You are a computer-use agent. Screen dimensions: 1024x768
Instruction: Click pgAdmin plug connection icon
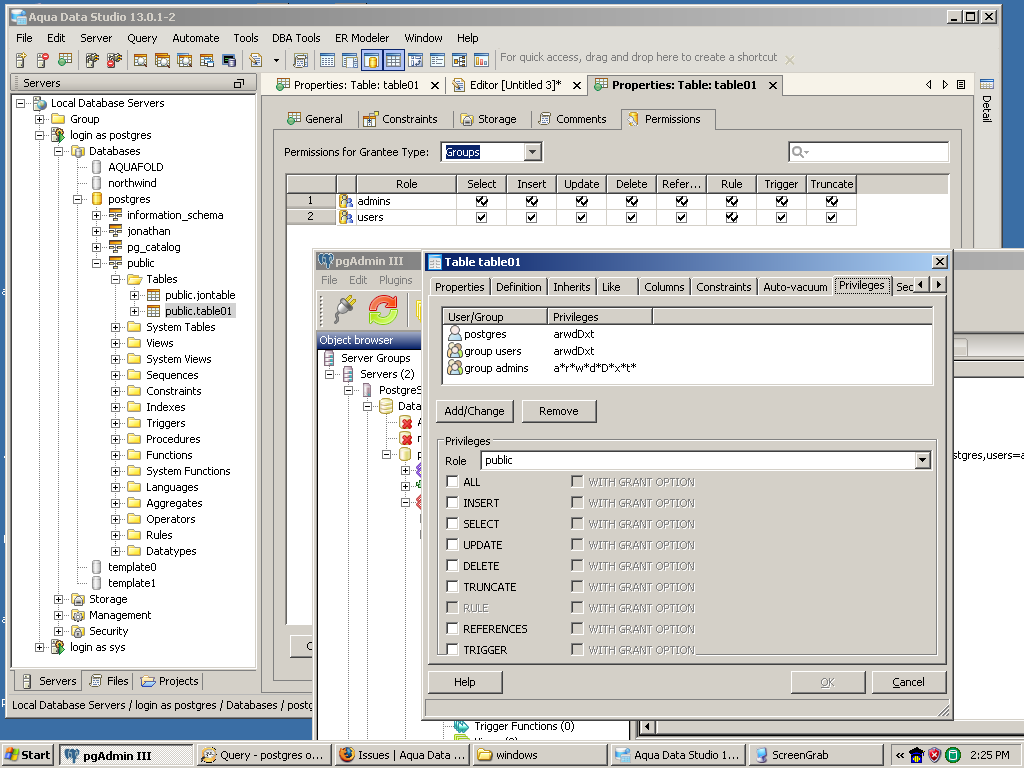pos(344,309)
